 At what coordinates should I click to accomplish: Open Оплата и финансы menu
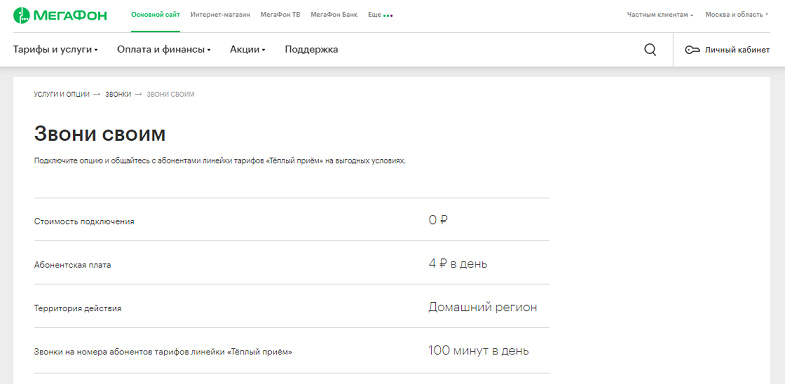pyautogui.click(x=164, y=50)
